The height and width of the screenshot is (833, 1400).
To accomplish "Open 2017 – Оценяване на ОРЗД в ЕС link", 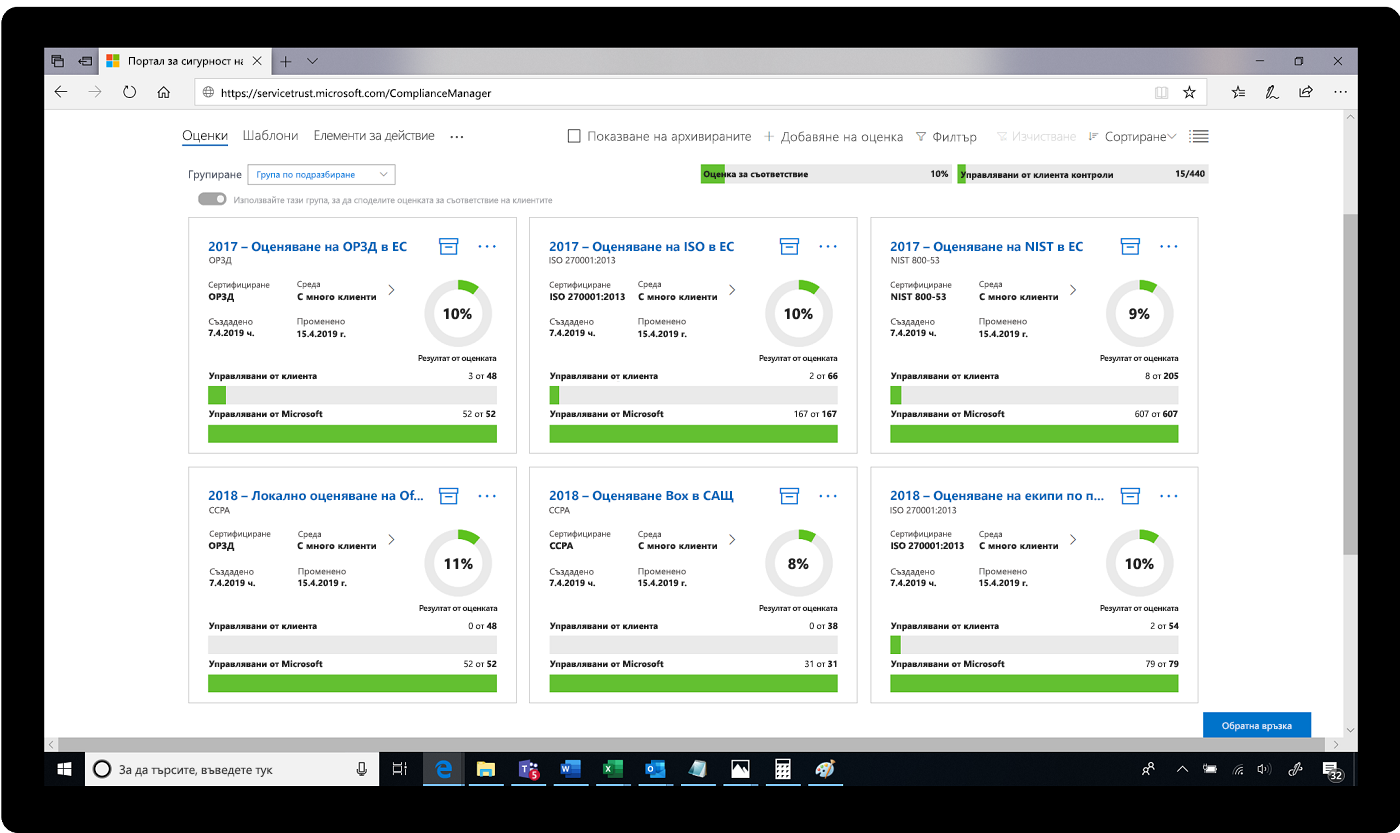I will click(x=307, y=246).
